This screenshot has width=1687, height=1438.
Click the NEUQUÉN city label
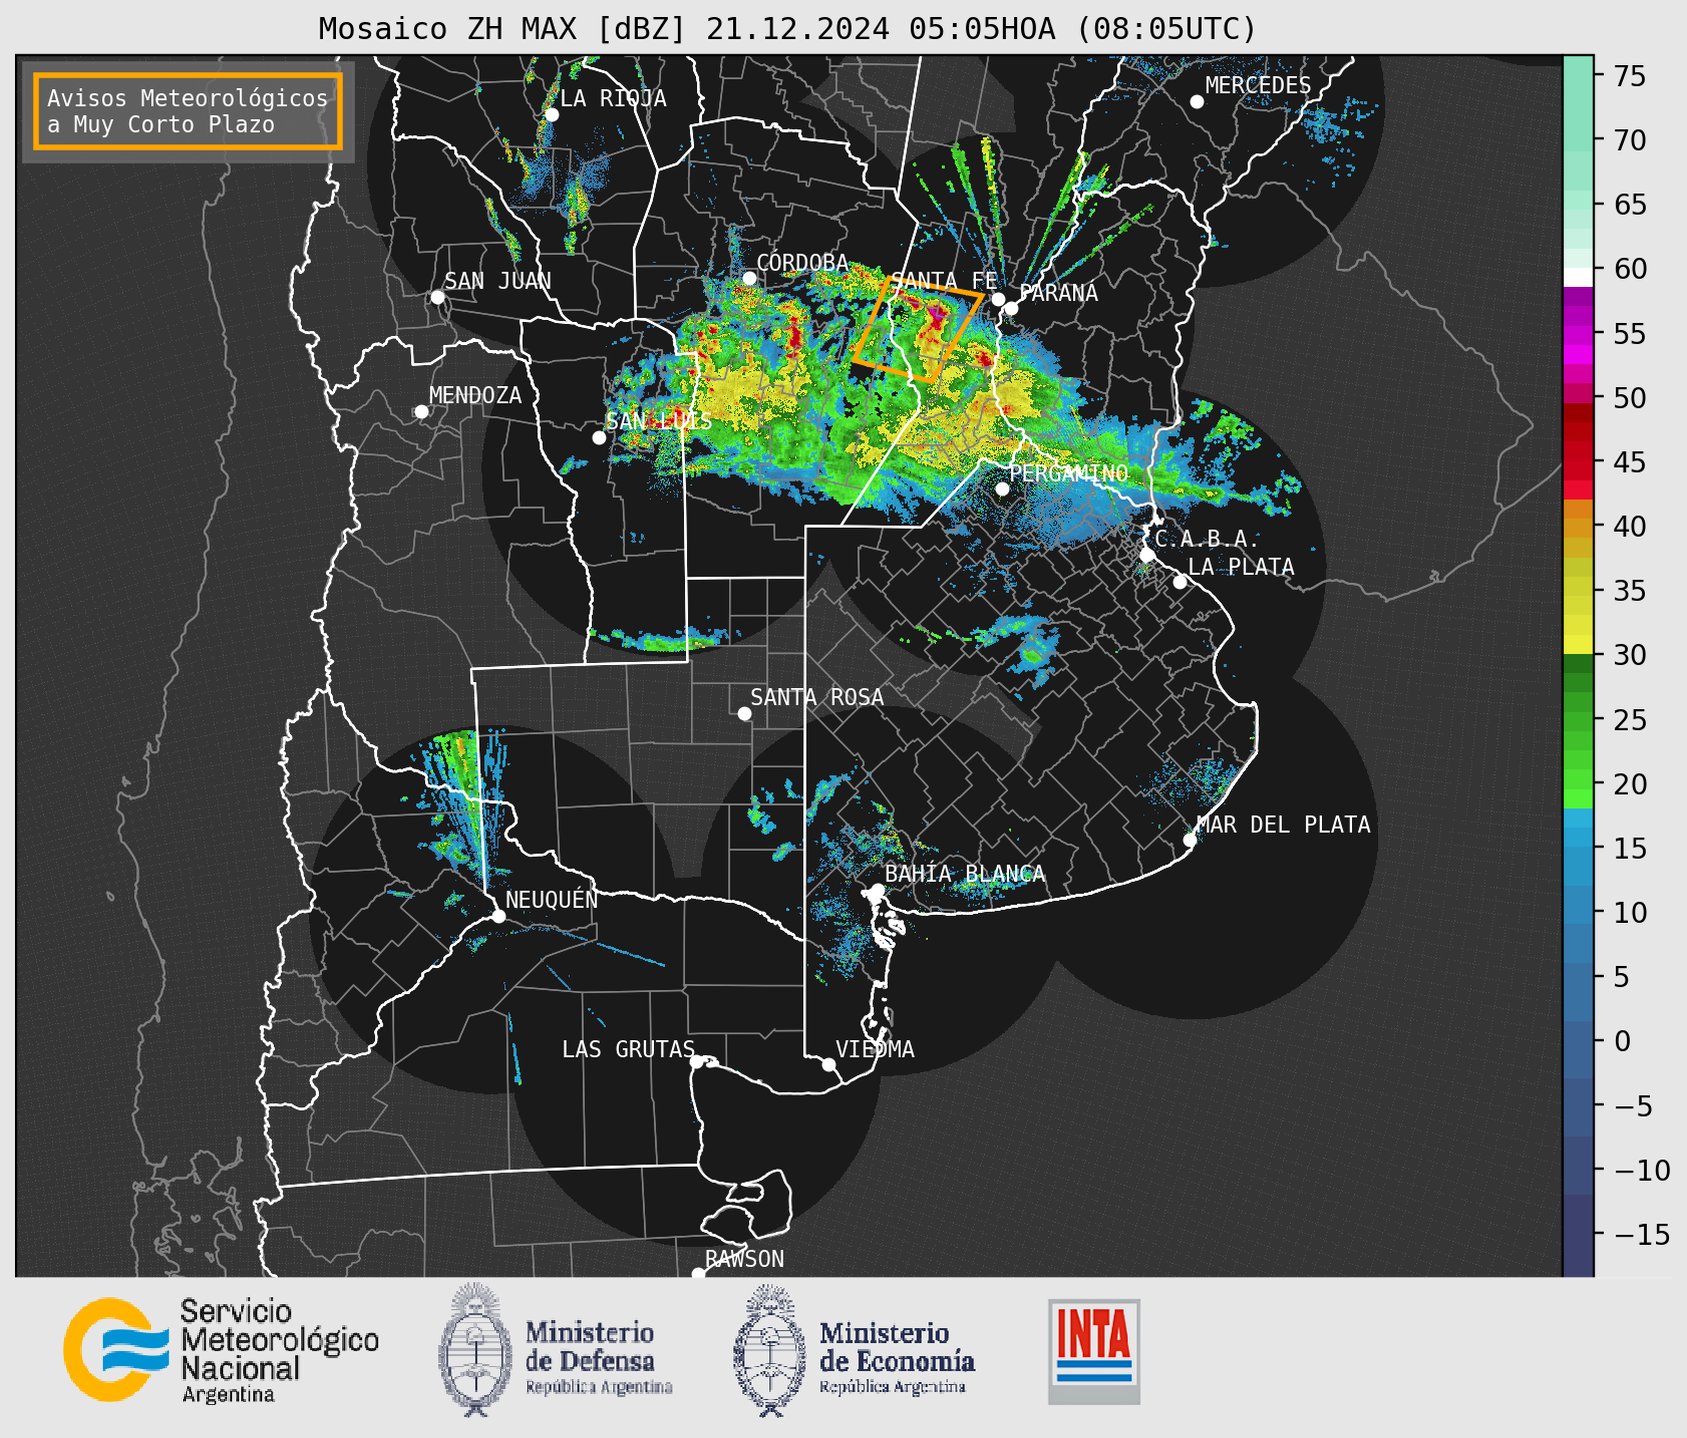(x=551, y=899)
